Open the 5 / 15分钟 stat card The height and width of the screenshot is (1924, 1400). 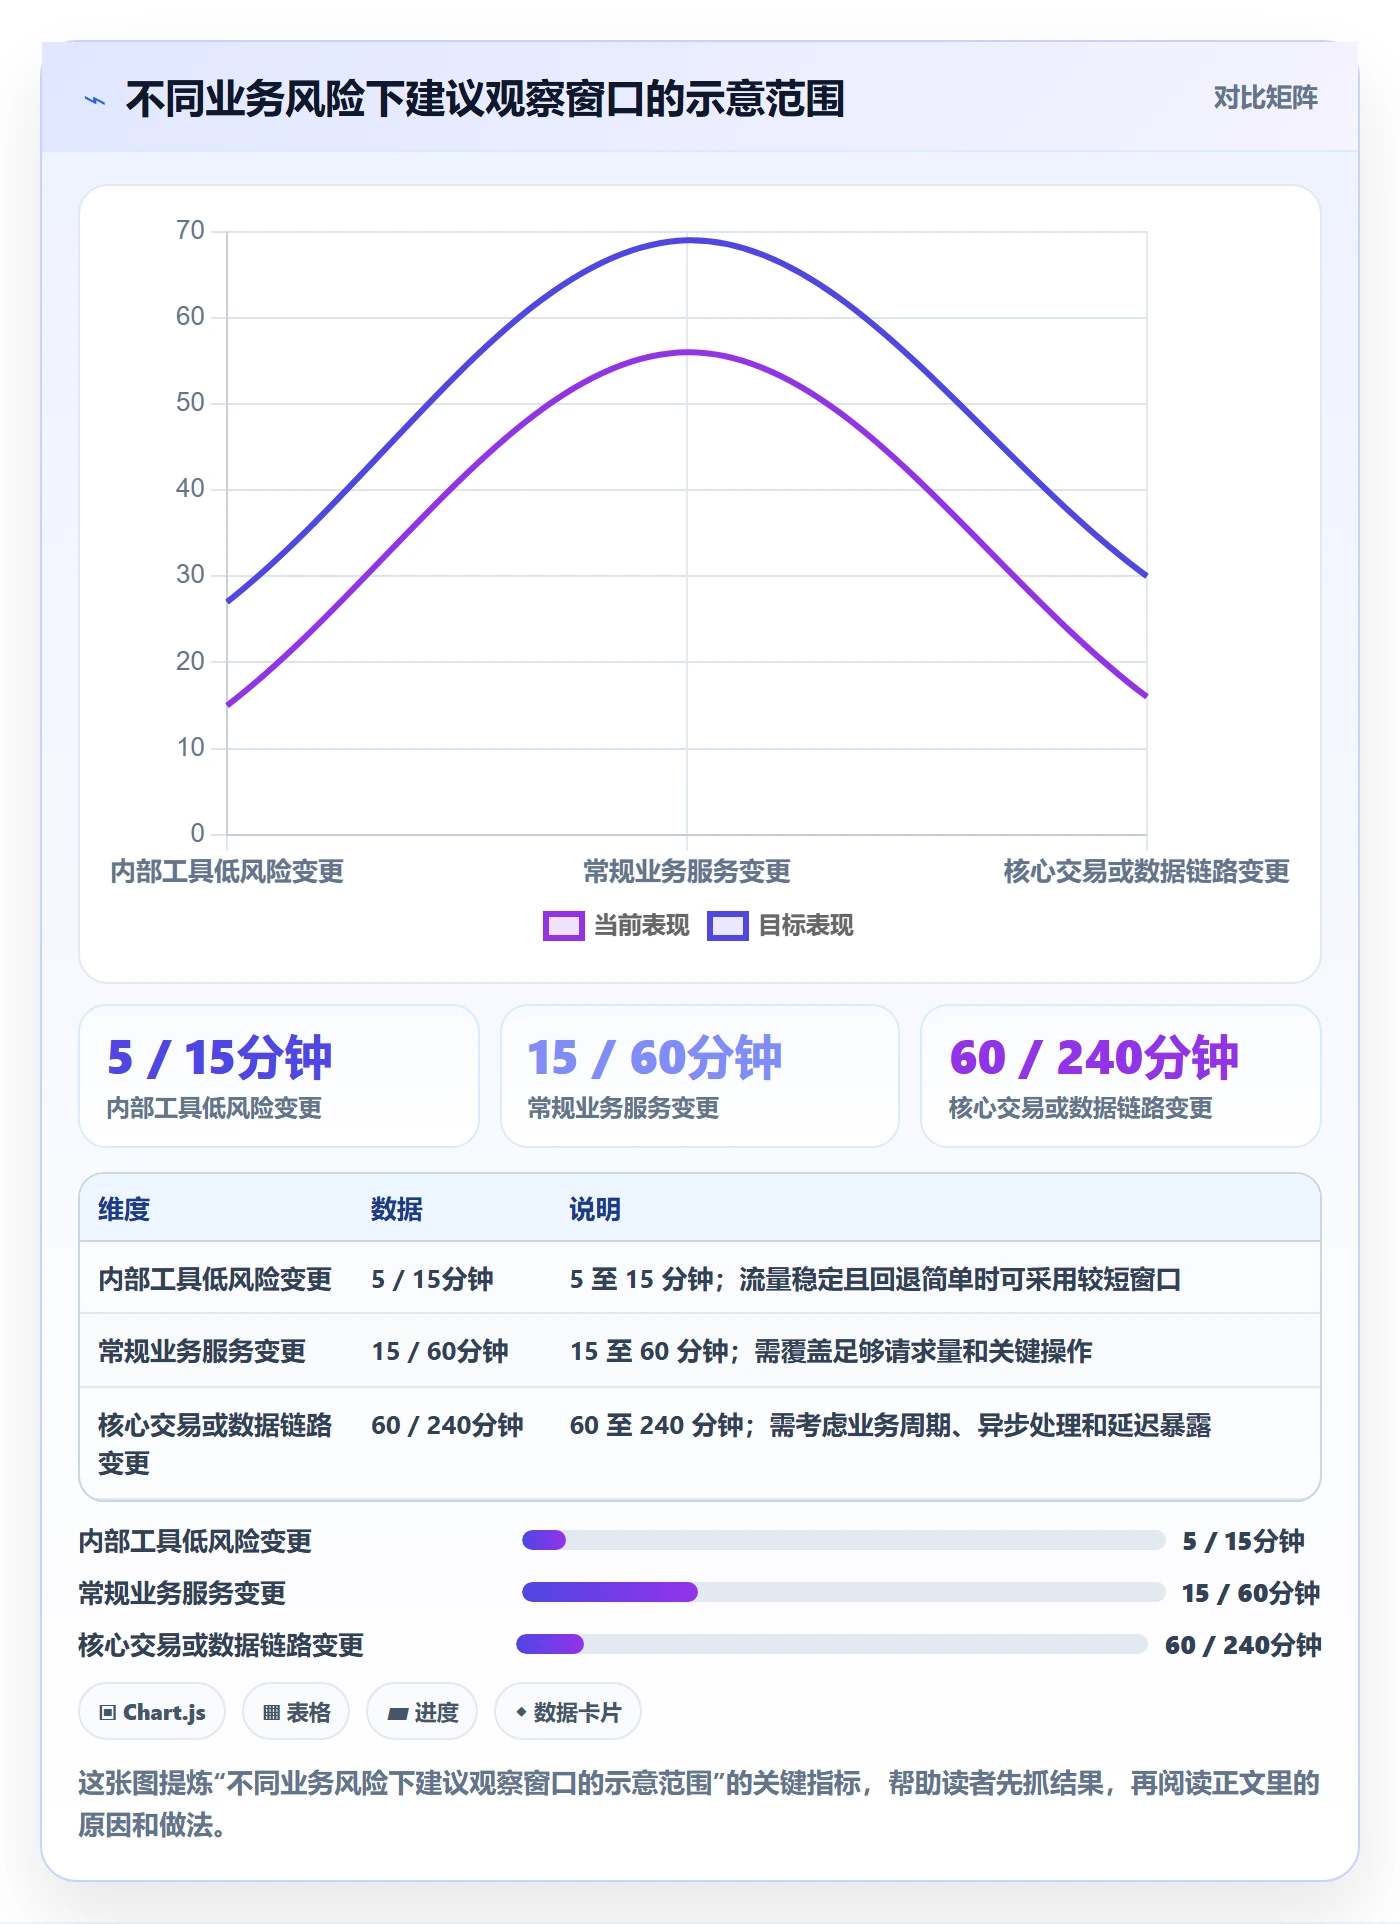(x=279, y=1076)
